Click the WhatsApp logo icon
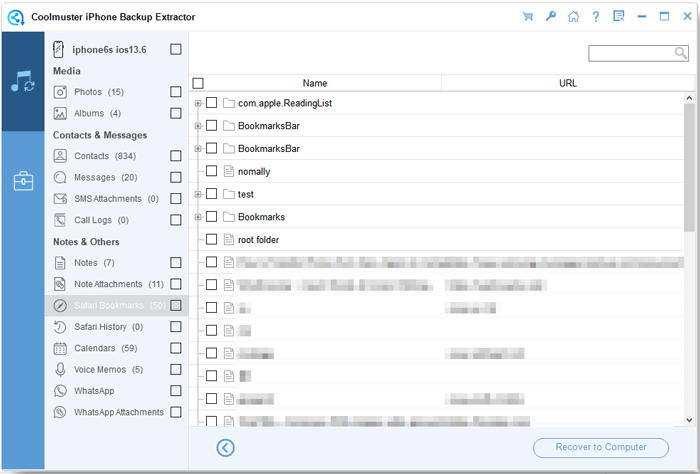 pyautogui.click(x=60, y=391)
